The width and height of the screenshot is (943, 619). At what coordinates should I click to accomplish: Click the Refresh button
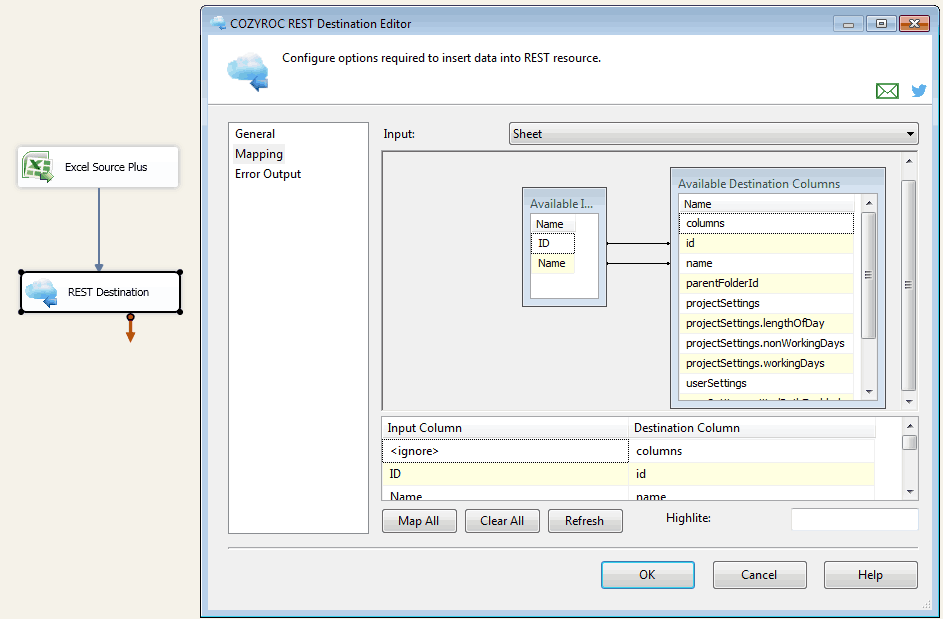585,521
